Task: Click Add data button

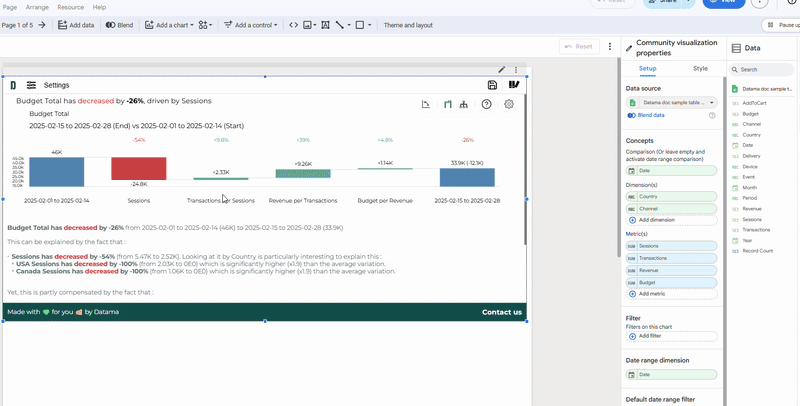Action: tap(76, 25)
